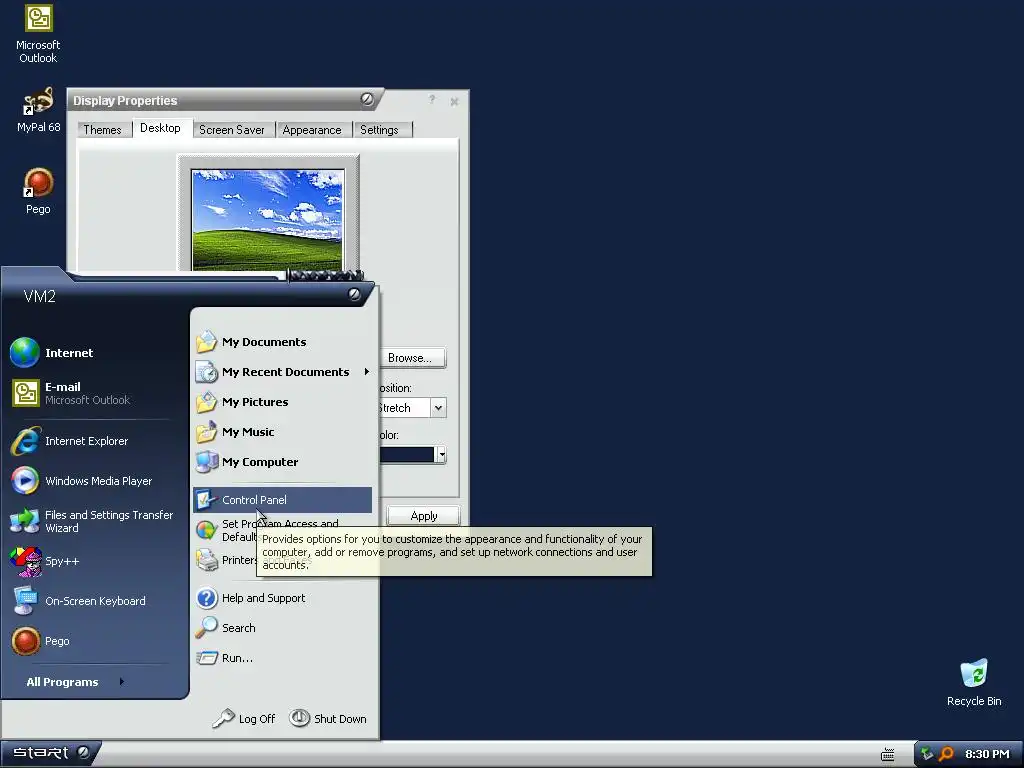Click the VM2 user name

click(x=39, y=296)
